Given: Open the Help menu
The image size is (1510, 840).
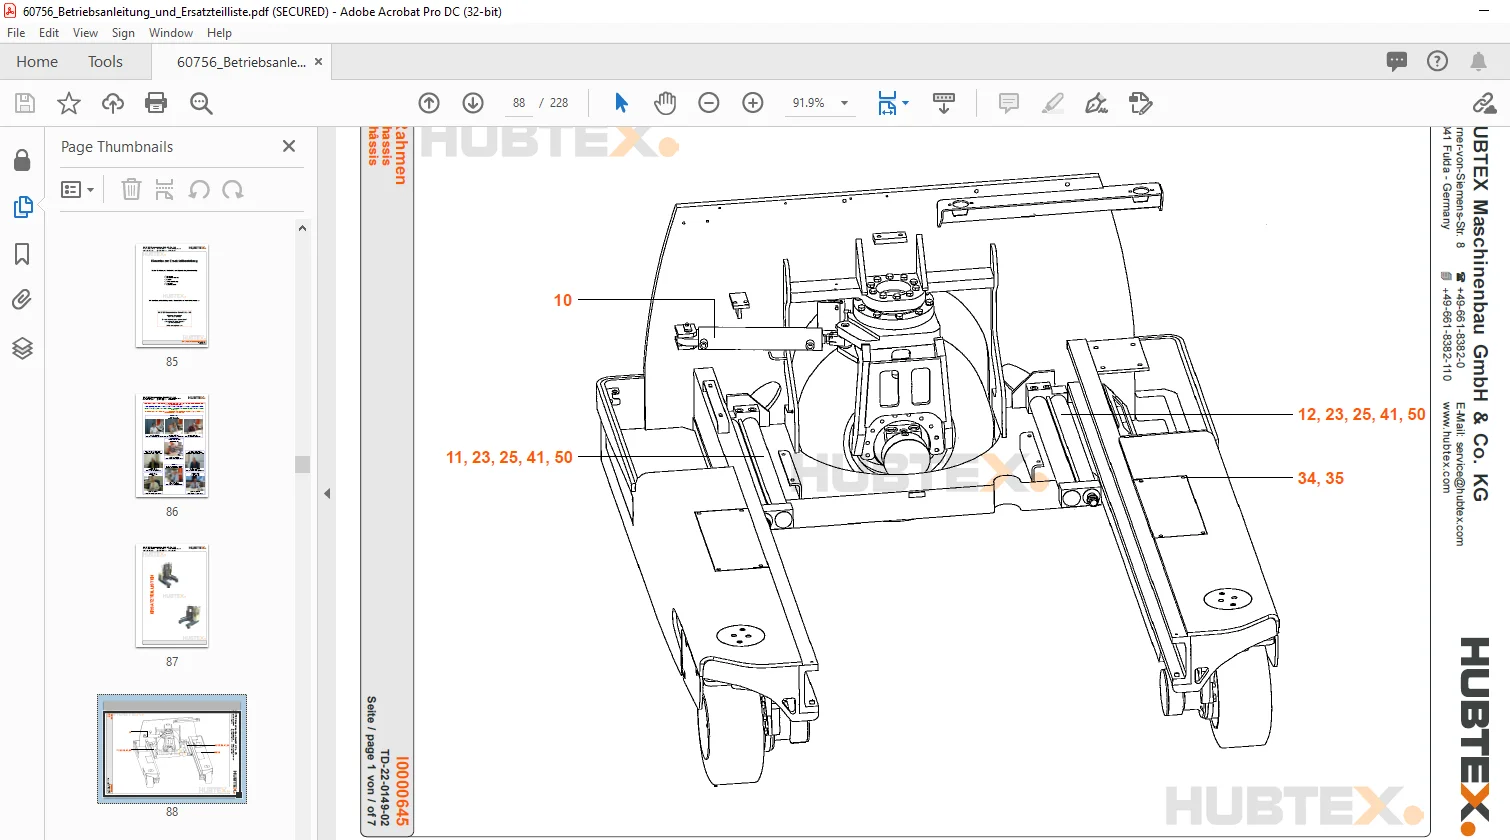Looking at the screenshot, I should pos(219,33).
